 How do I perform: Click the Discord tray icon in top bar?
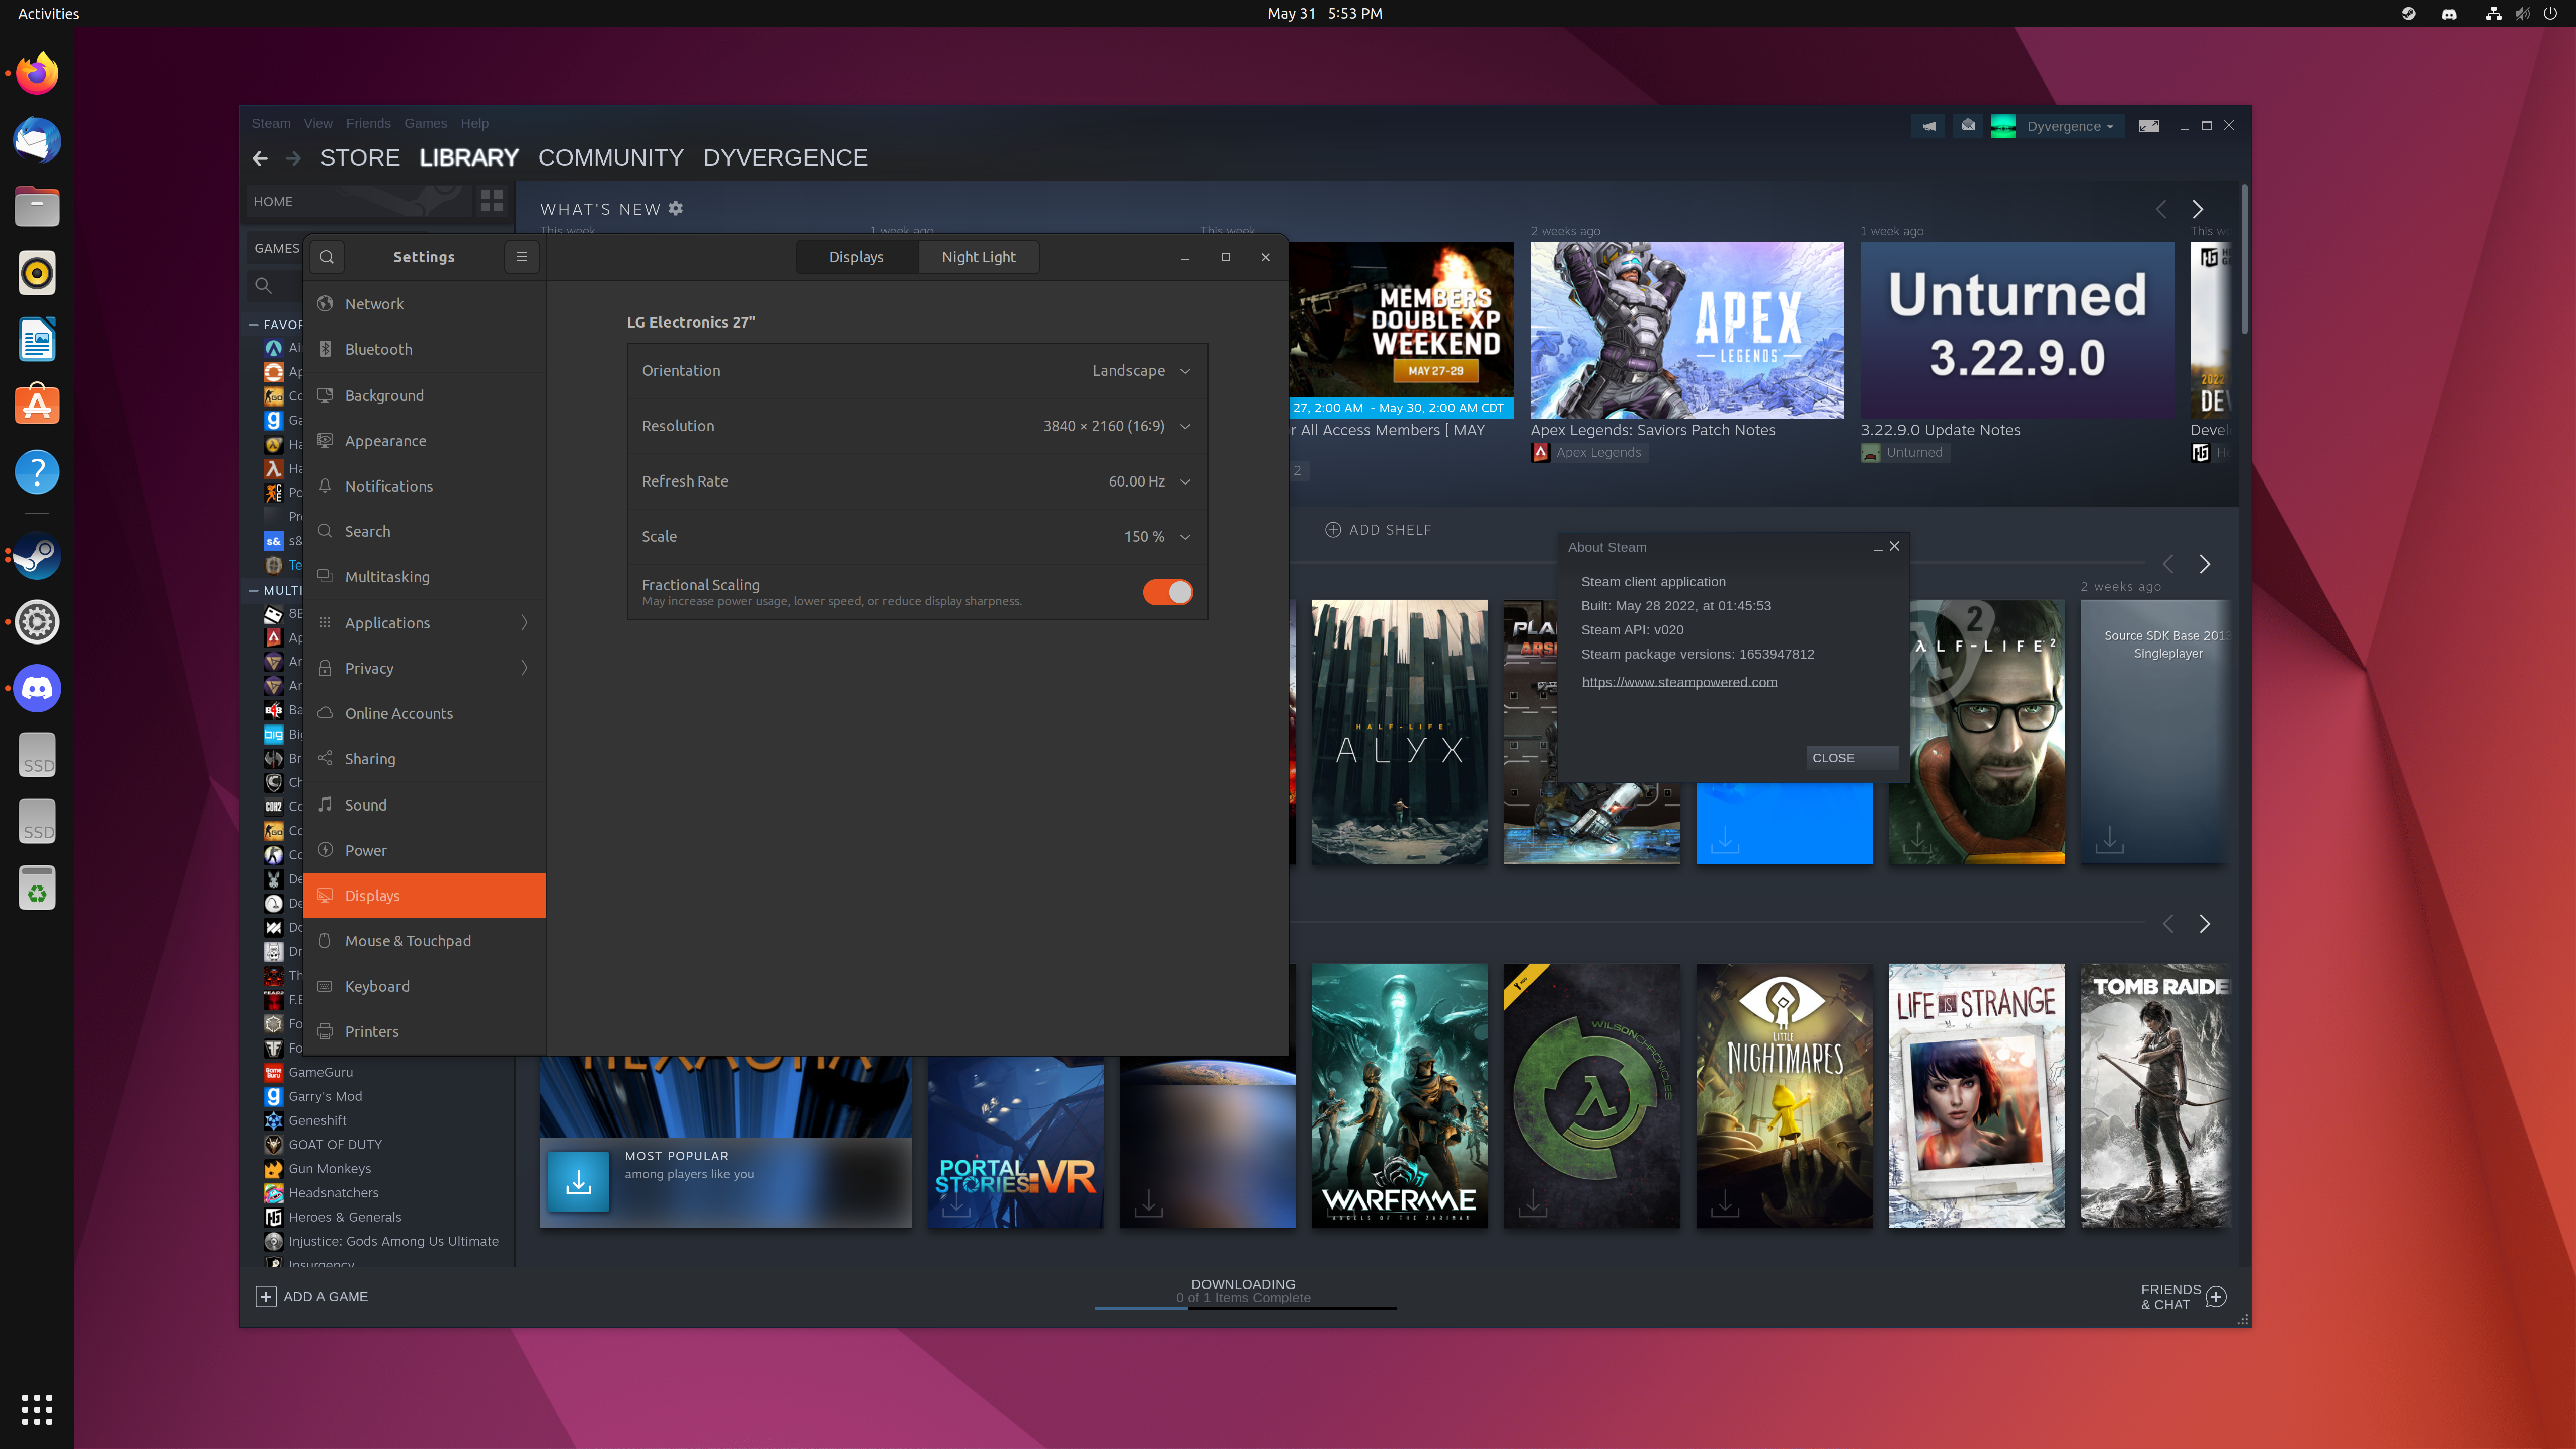[2449, 14]
